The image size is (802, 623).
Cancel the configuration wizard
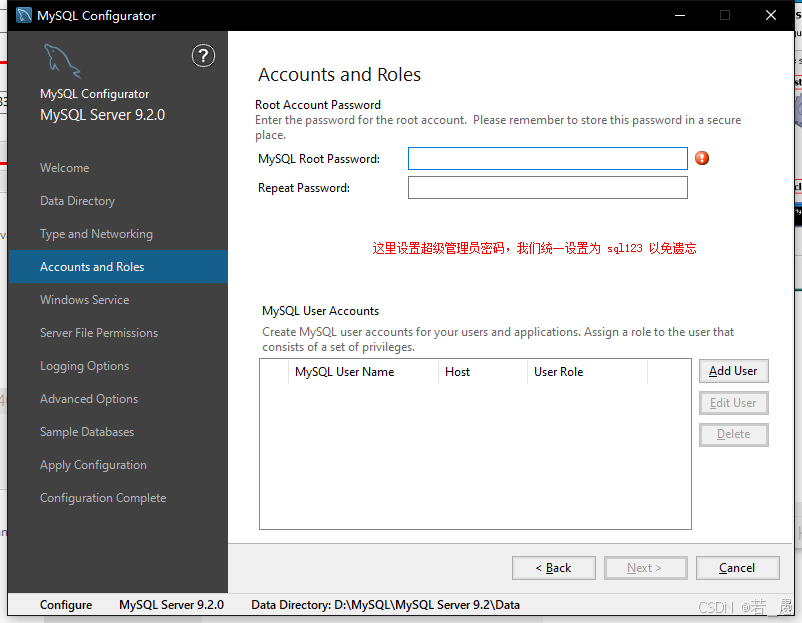click(738, 568)
